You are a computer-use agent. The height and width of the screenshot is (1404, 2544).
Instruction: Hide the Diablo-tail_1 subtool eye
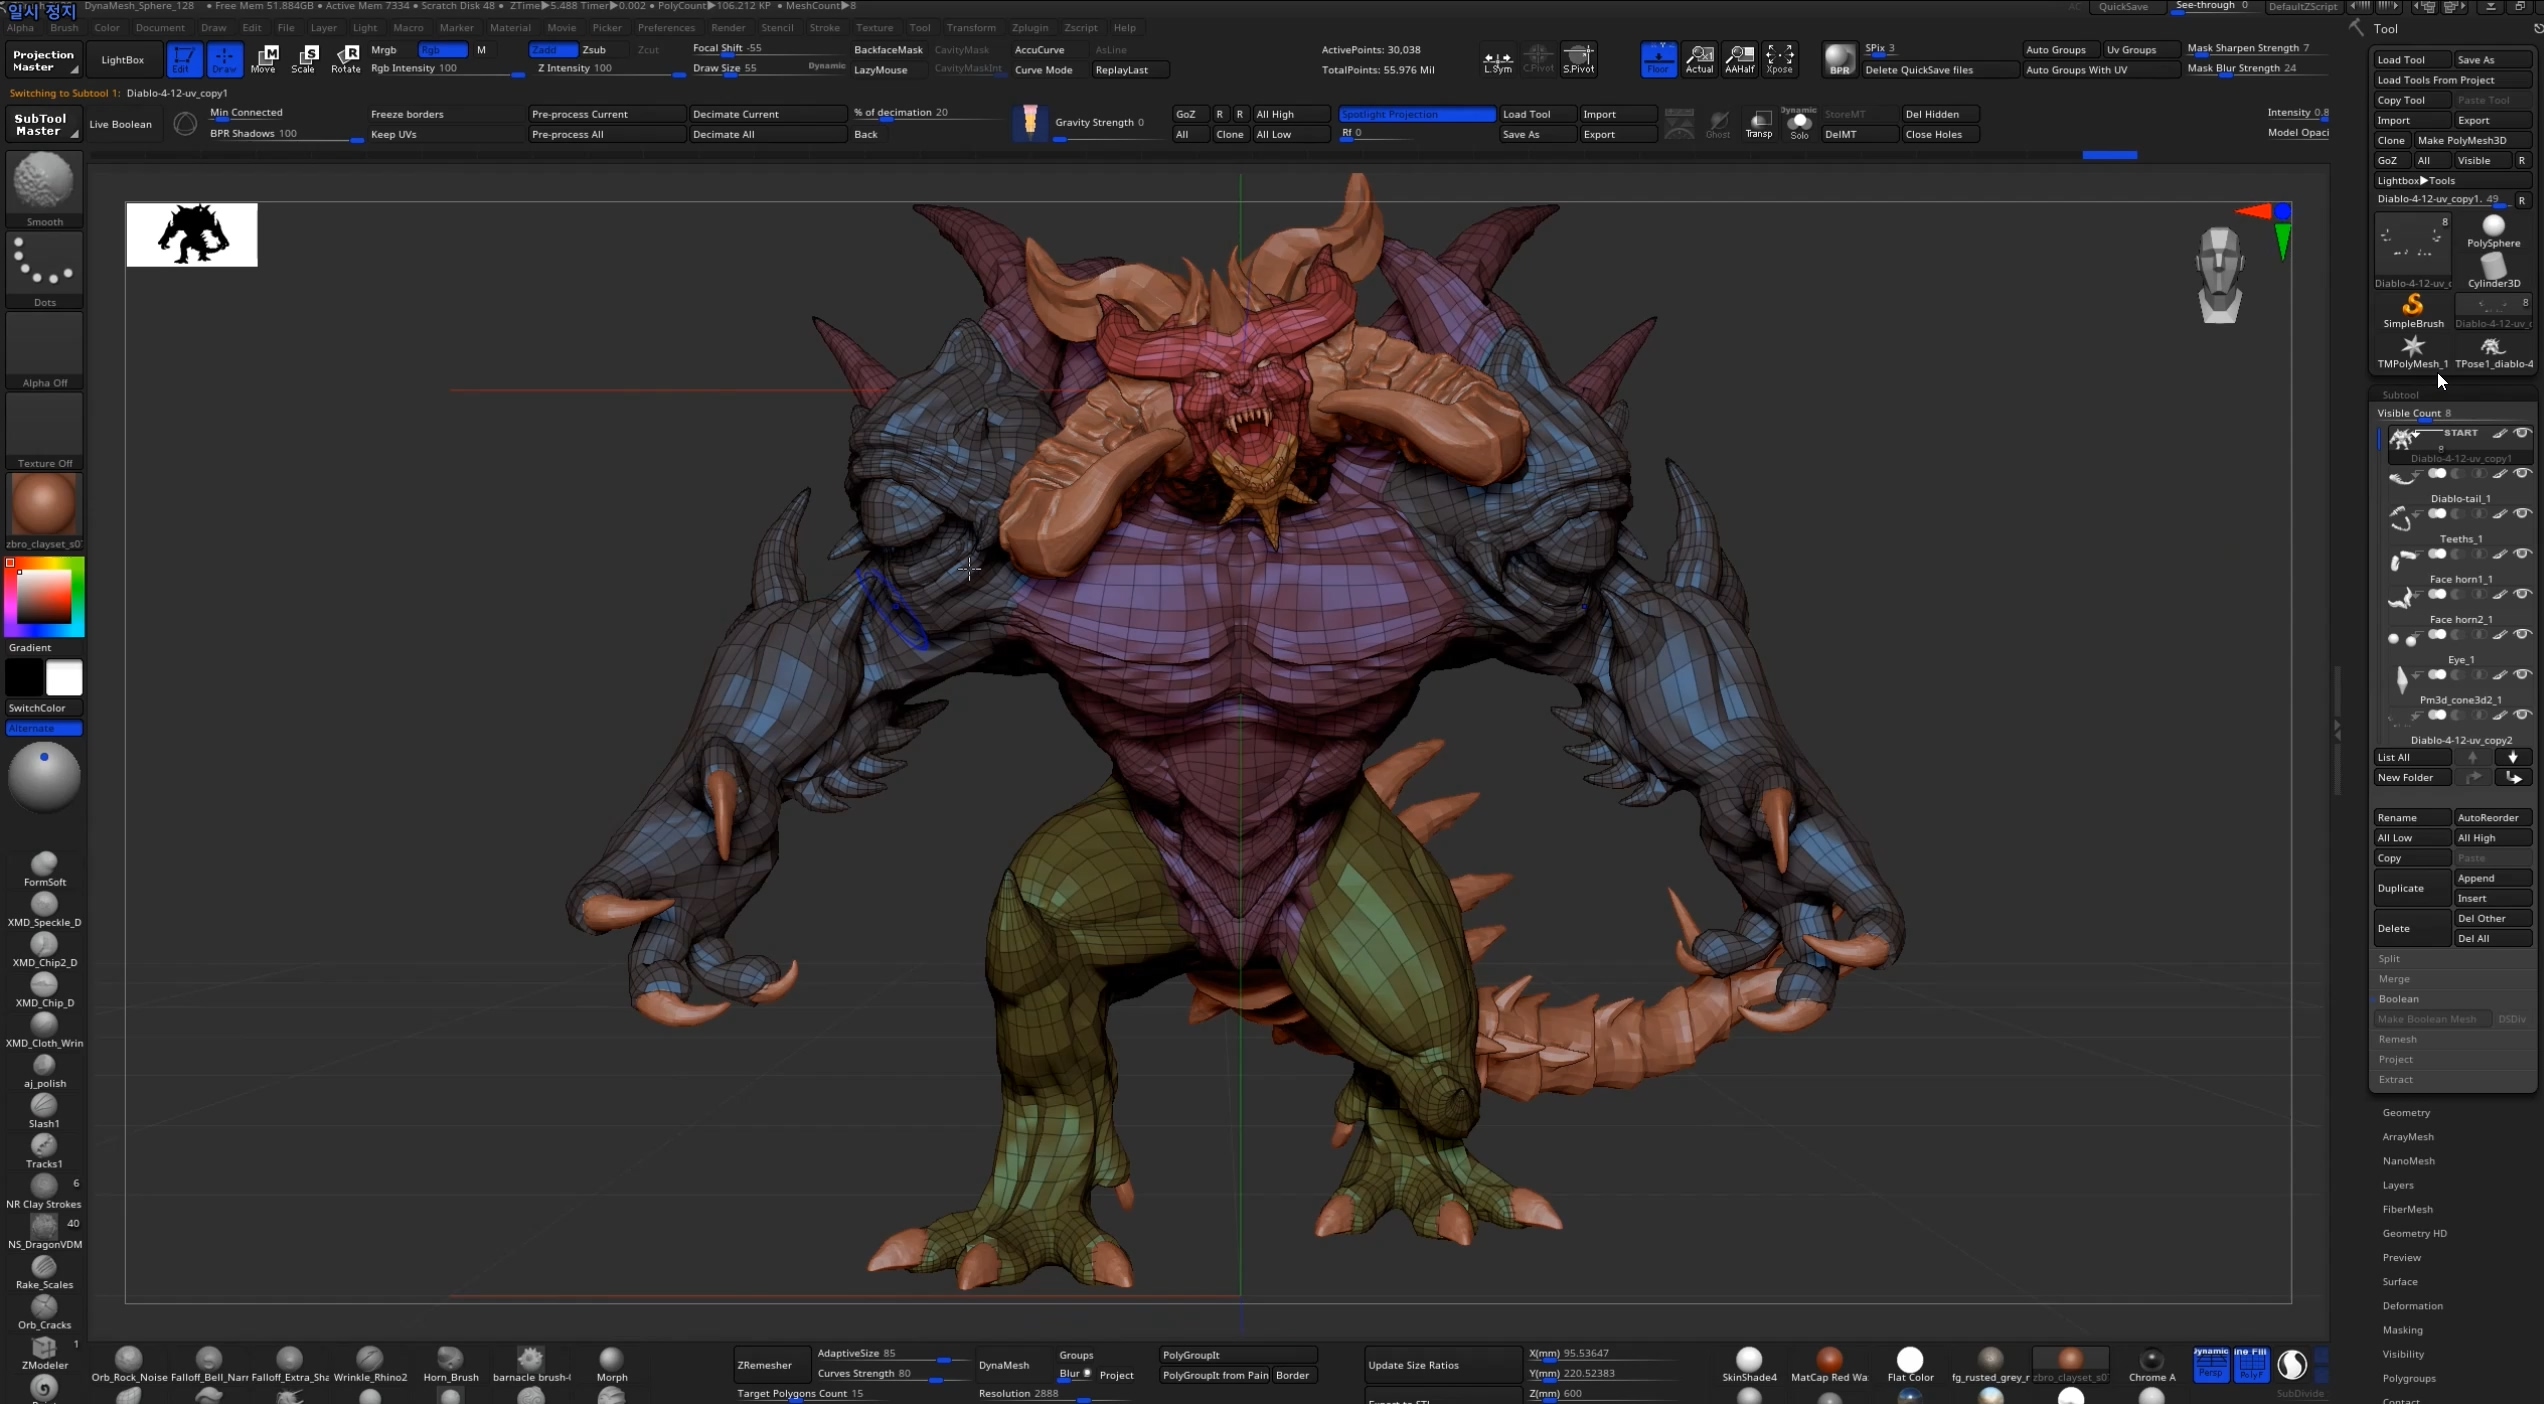2522,473
